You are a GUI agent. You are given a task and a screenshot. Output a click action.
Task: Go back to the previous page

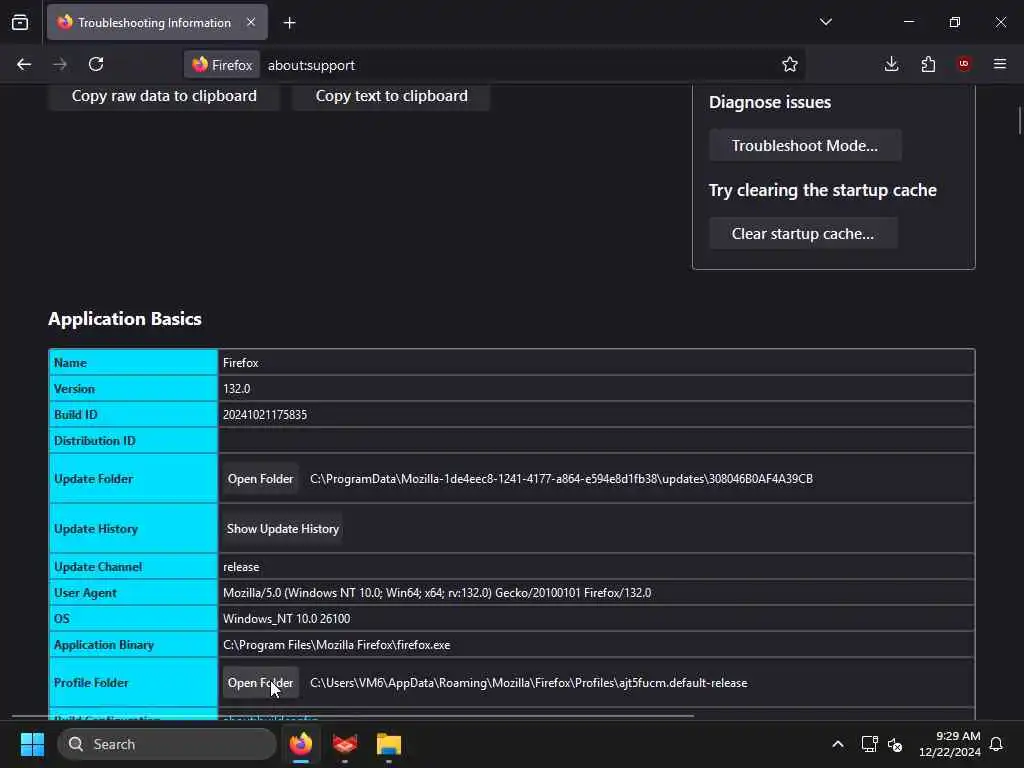(24, 64)
